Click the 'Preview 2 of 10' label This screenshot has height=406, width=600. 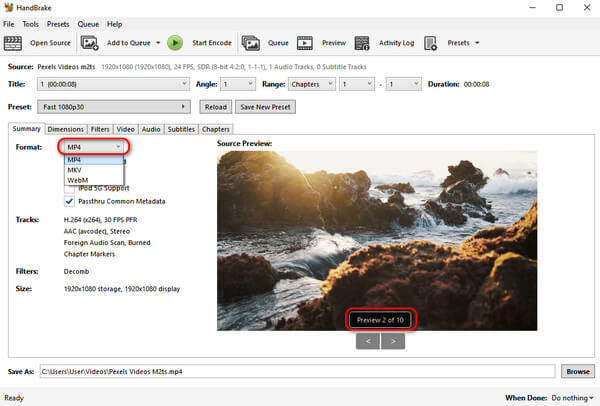click(380, 320)
